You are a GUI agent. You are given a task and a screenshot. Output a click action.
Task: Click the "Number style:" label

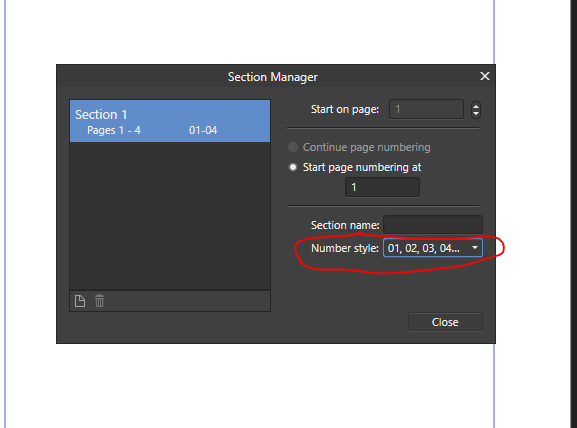pos(344,248)
